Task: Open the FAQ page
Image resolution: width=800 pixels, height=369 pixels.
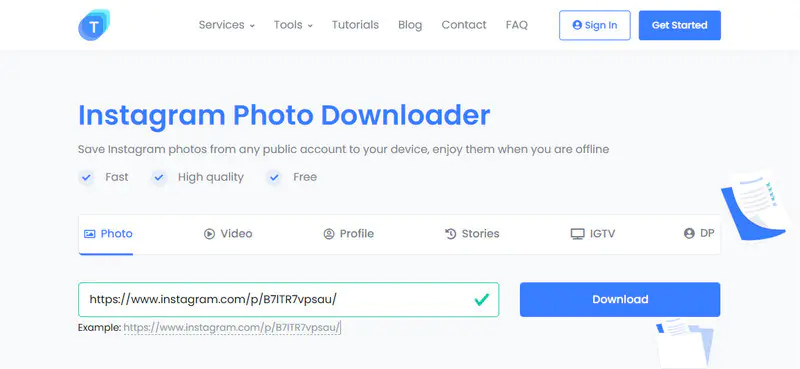Action: [x=517, y=25]
